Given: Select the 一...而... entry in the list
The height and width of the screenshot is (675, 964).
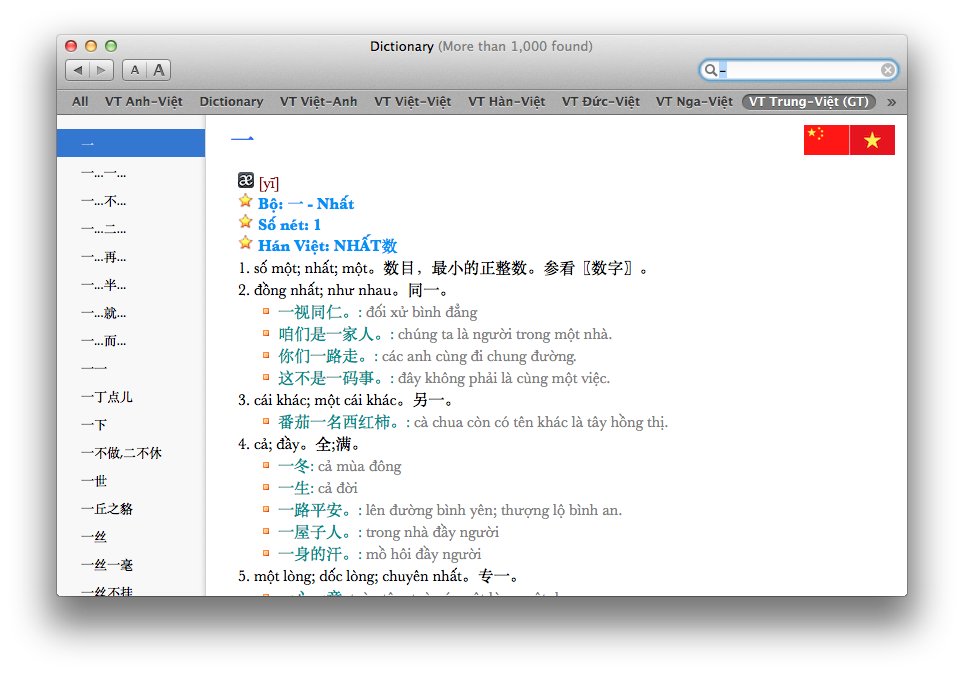Looking at the screenshot, I should (x=131, y=341).
